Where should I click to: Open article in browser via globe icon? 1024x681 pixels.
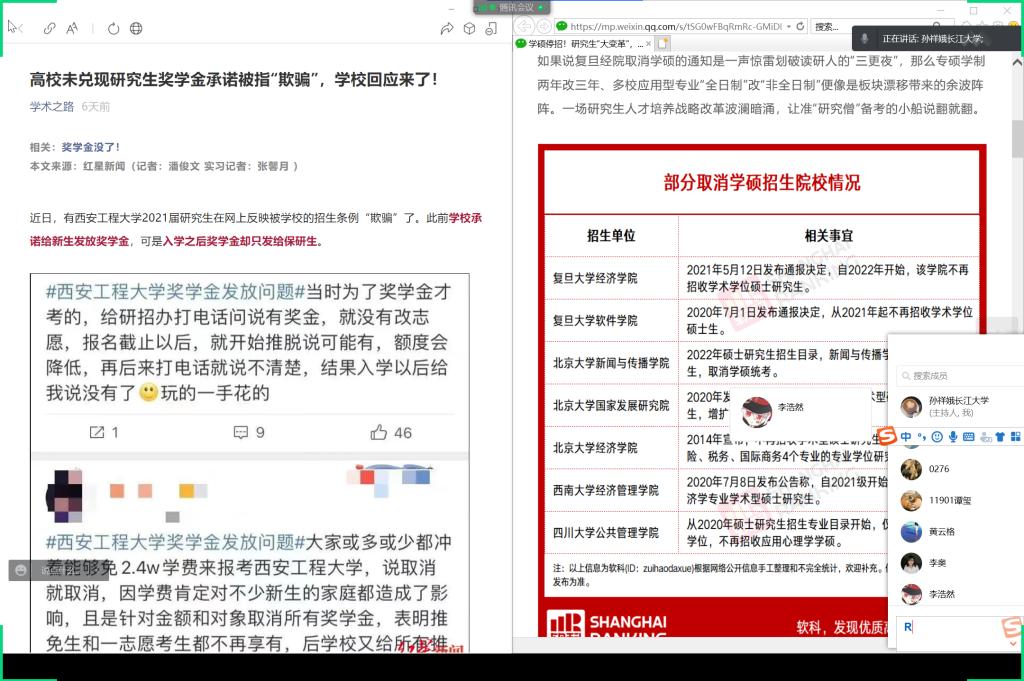[x=136, y=28]
